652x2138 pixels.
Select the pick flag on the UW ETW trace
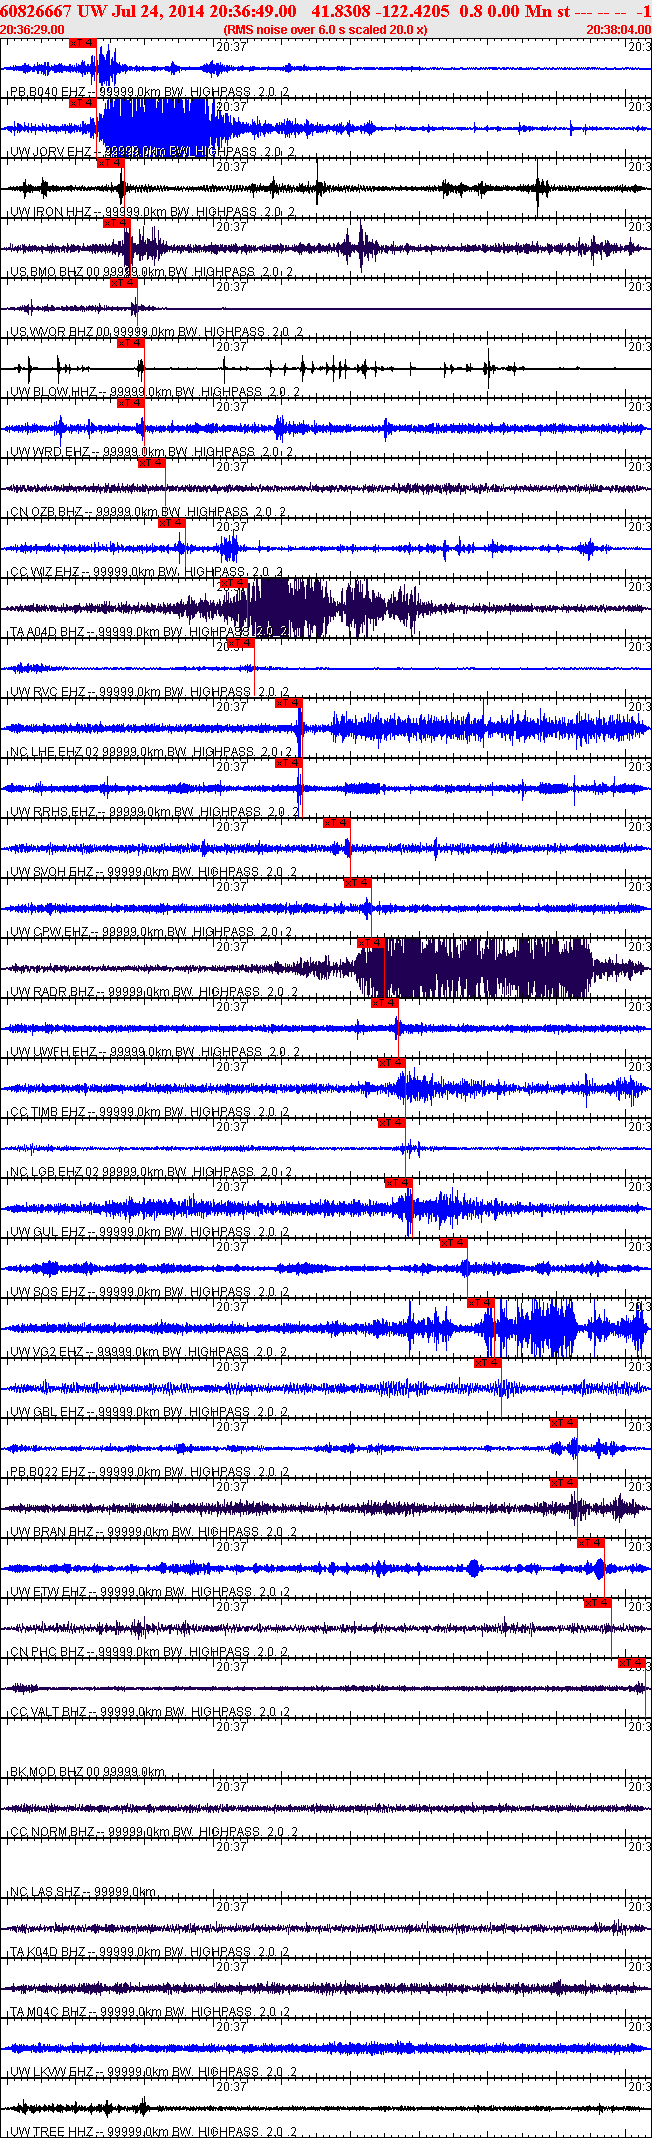point(592,1543)
